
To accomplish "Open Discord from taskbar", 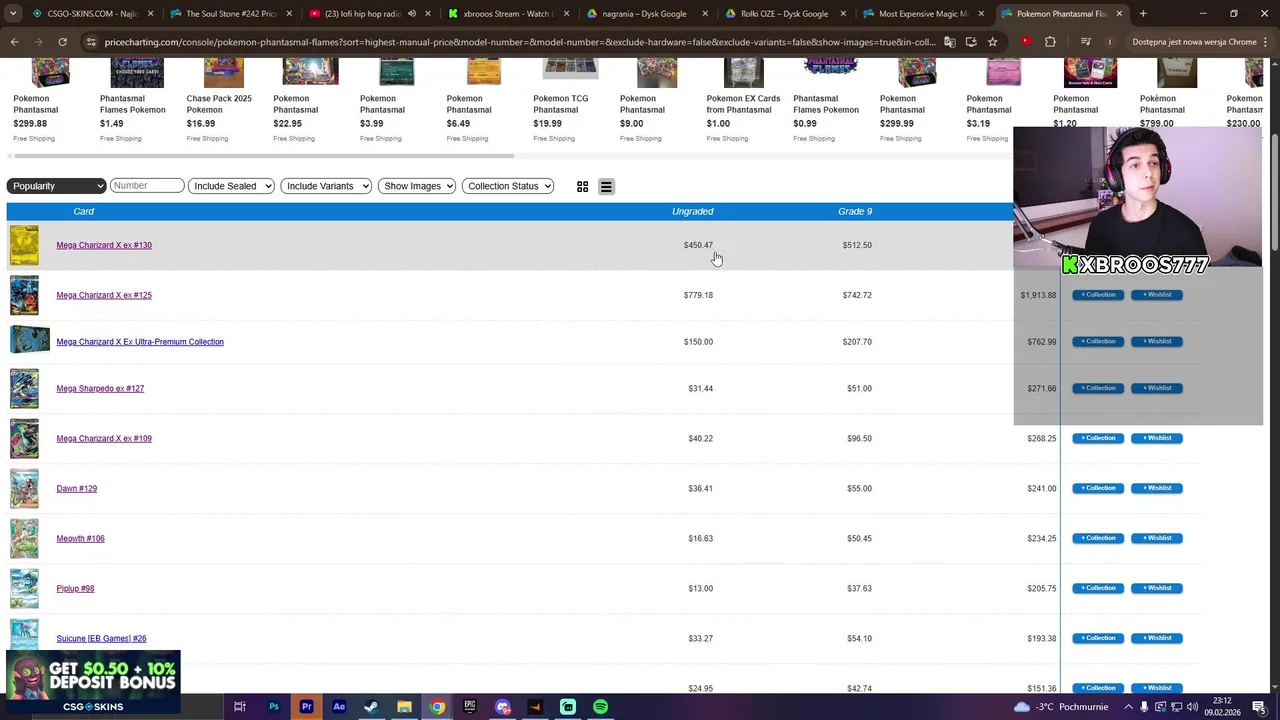I will click(x=503, y=707).
